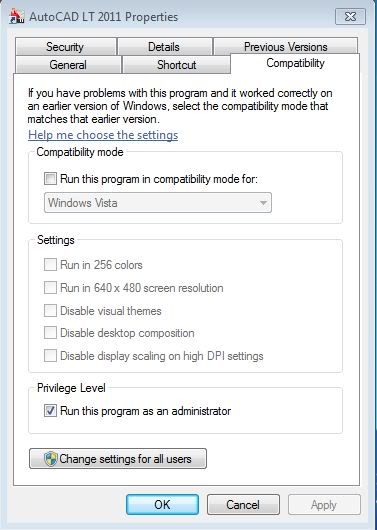Enable Run this program in compatibility mode
The image size is (377, 530).
pyautogui.click(x=50, y=178)
